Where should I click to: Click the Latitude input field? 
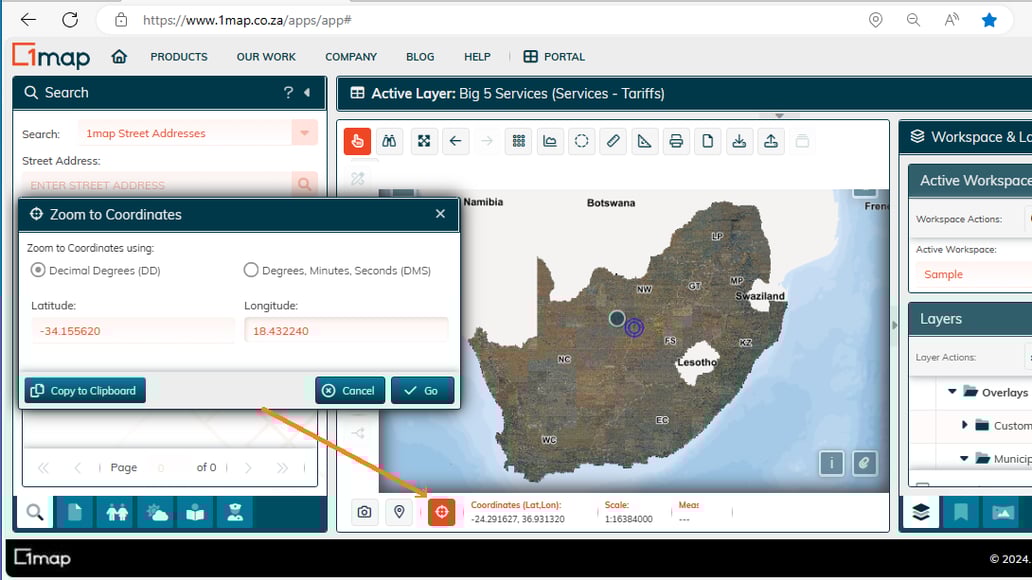tap(132, 331)
